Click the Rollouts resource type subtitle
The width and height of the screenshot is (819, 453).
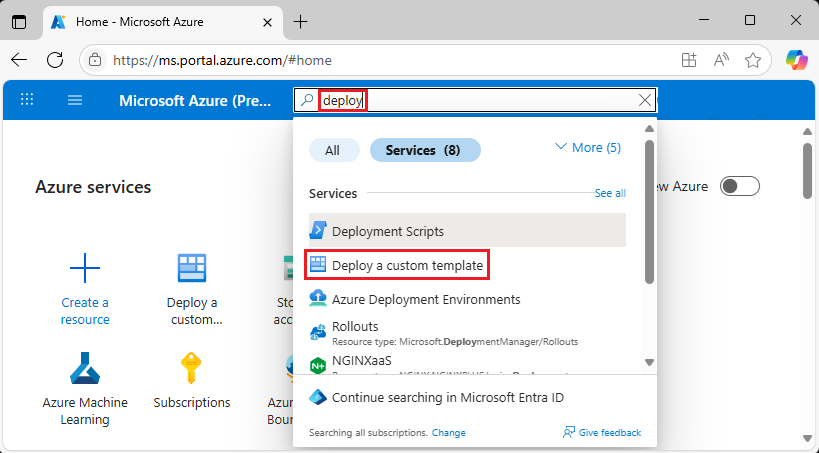(x=455, y=342)
